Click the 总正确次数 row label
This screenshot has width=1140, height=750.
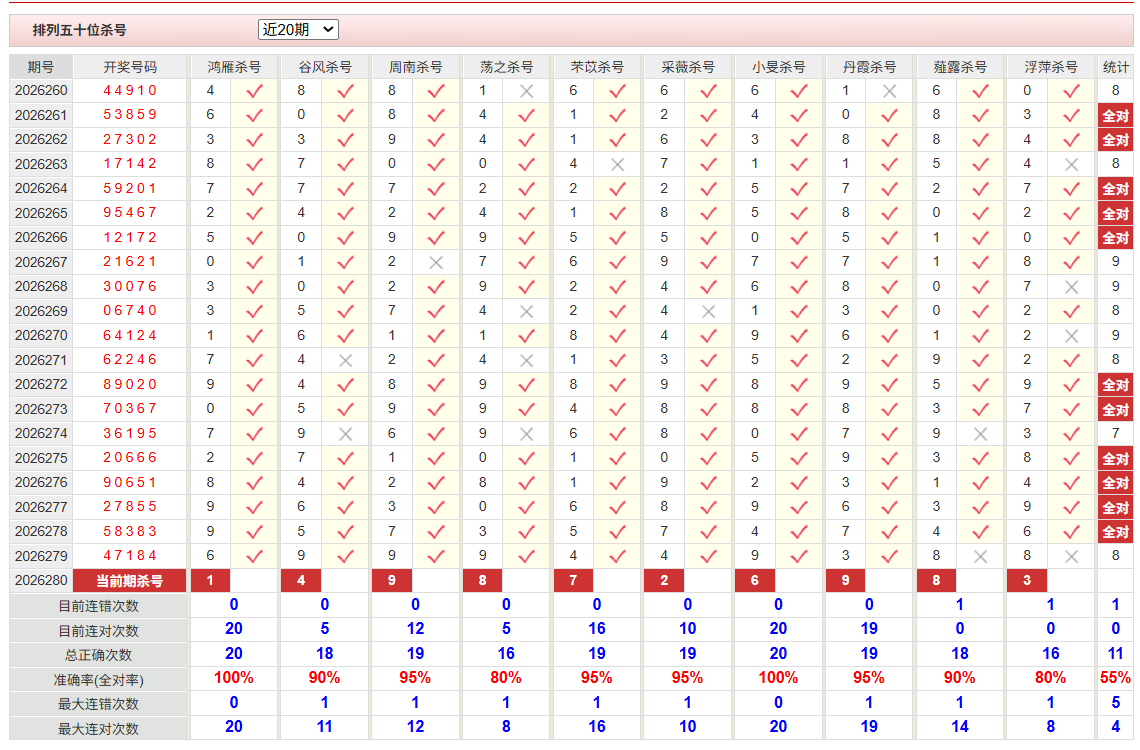98,655
